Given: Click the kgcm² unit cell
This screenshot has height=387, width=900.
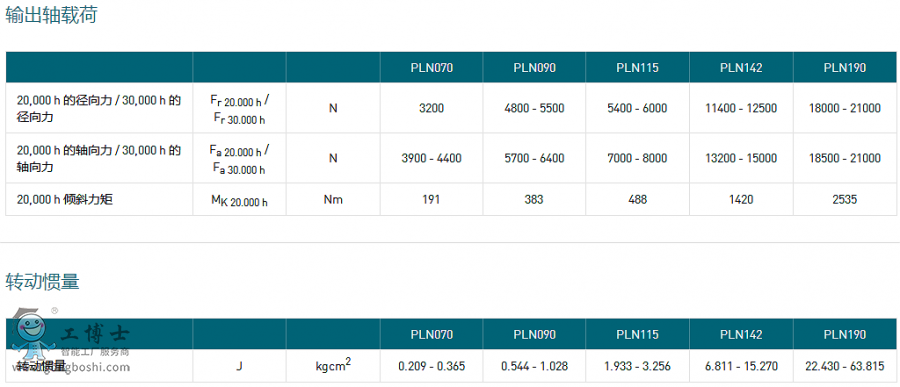Looking at the screenshot, I should point(333,365).
